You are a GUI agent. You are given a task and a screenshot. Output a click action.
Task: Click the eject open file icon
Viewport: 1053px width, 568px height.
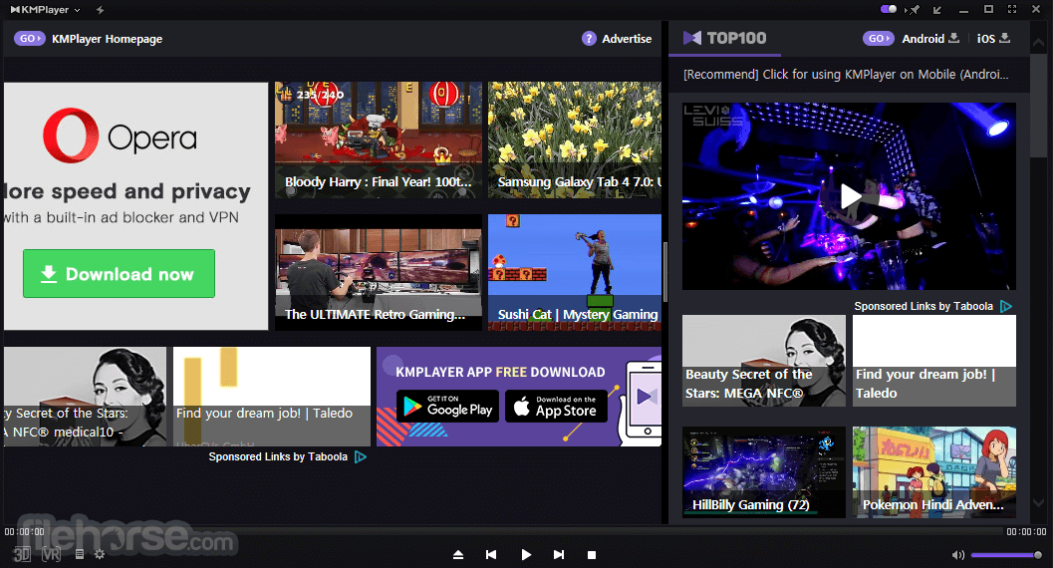(458, 555)
